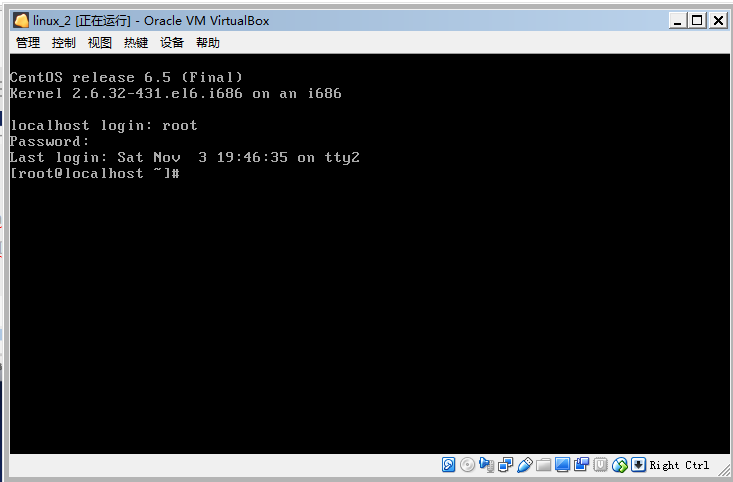Click the VirtualBox title bar app icon
This screenshot has height=482, width=733.
point(21,21)
